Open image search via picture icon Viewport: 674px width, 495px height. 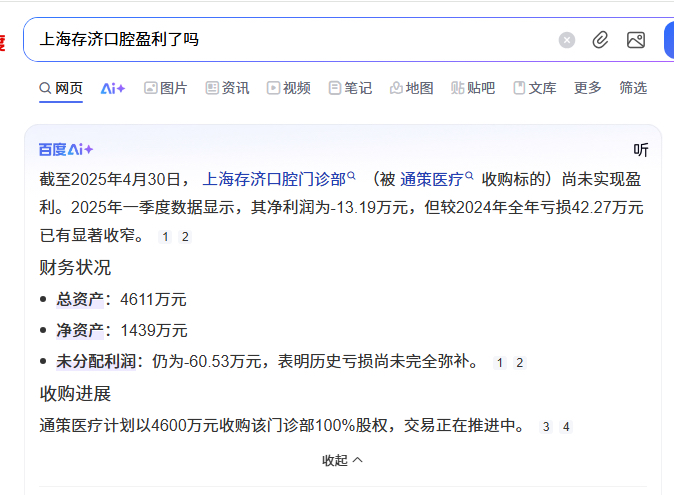click(636, 40)
